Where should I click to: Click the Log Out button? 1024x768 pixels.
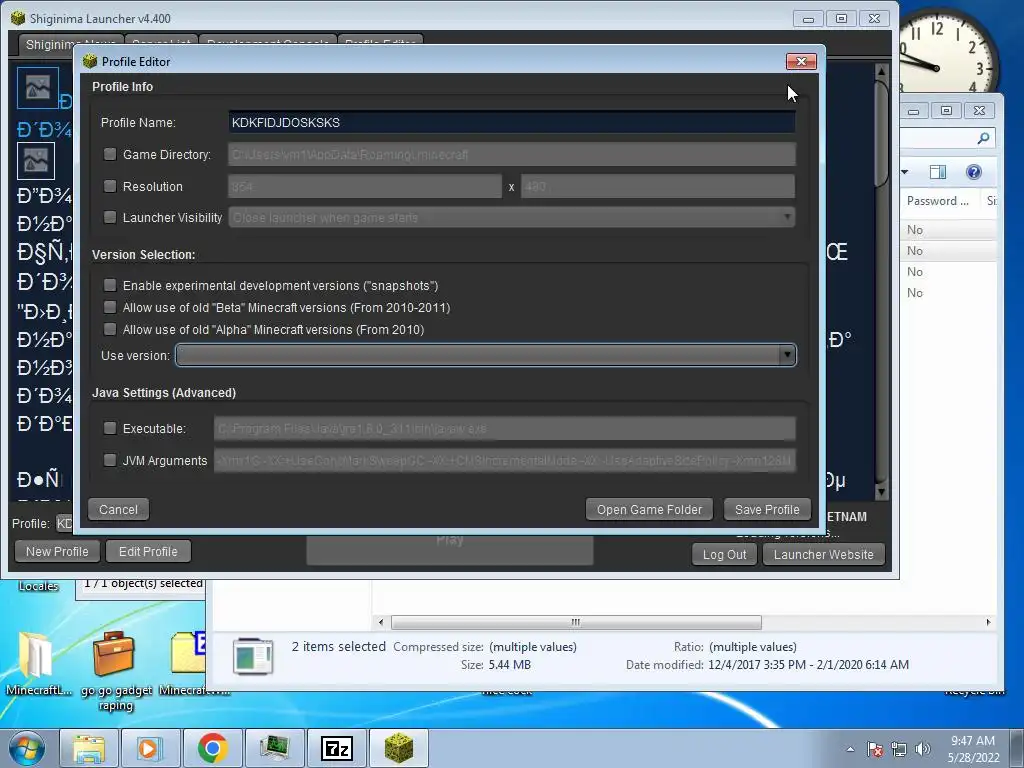[724, 554]
